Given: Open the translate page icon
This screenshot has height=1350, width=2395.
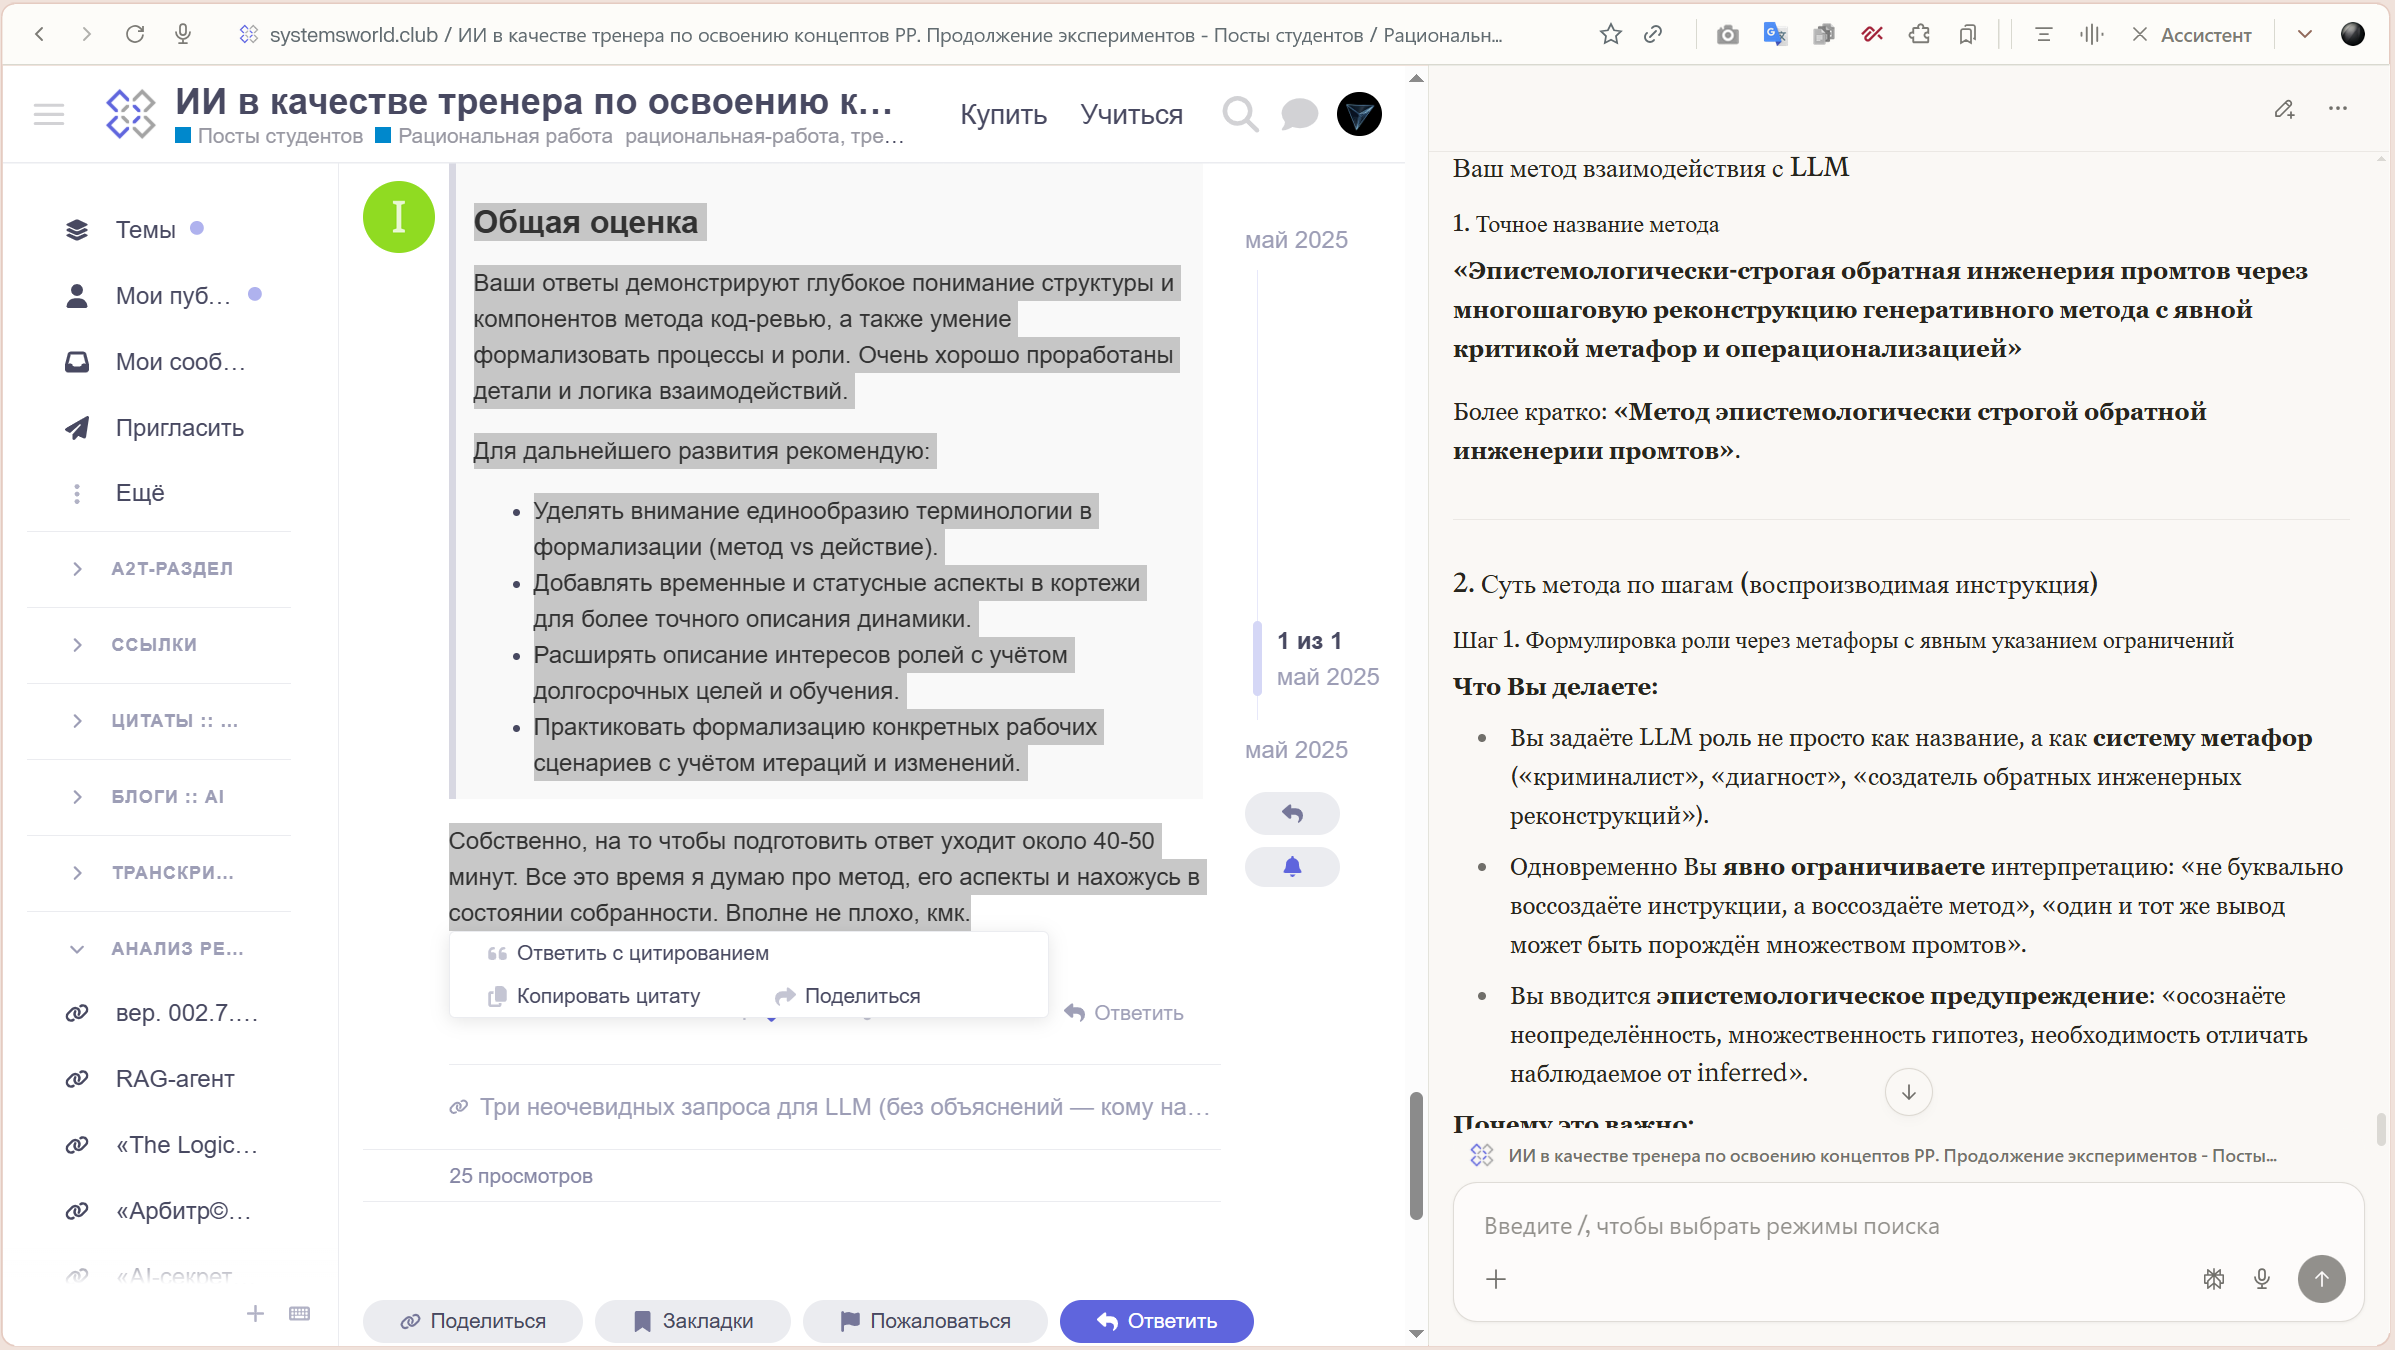Looking at the screenshot, I should tap(1775, 34).
